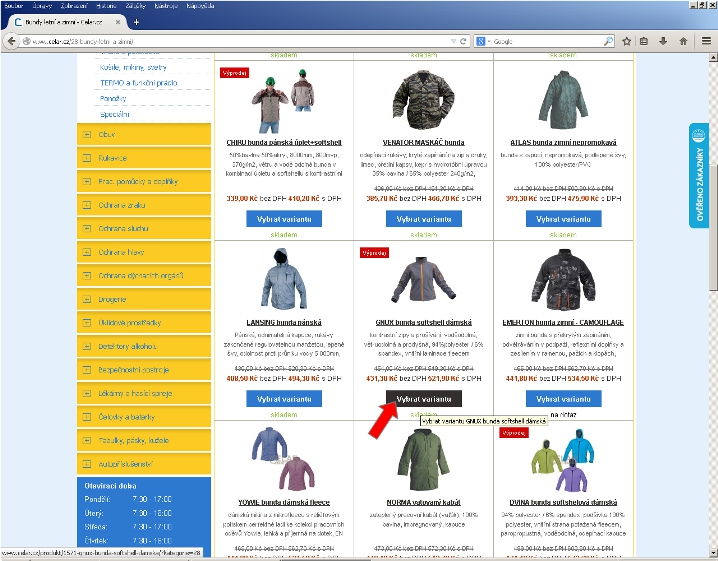This screenshot has height=561, width=718.
Task: Open the YOWIE bunda dámská fleece link
Action: 284,502
